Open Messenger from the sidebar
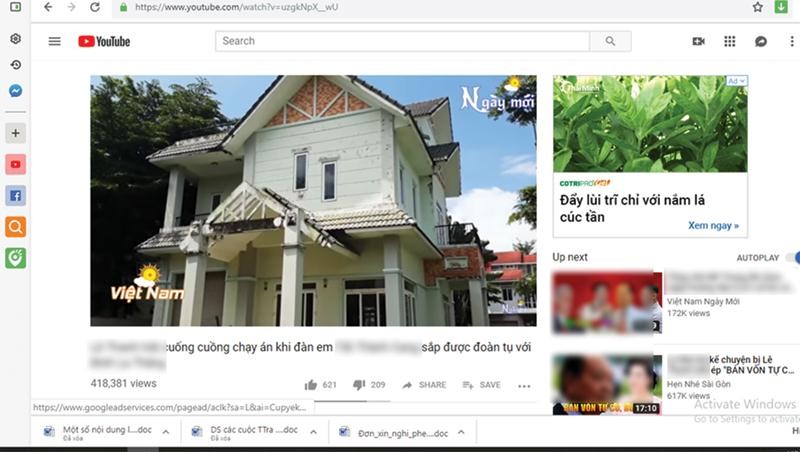Screen dimensions: 800x452 click(16, 91)
